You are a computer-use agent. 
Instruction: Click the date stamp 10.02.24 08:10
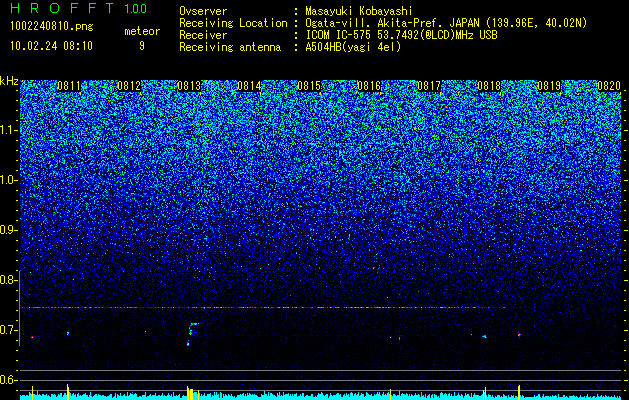point(51,46)
